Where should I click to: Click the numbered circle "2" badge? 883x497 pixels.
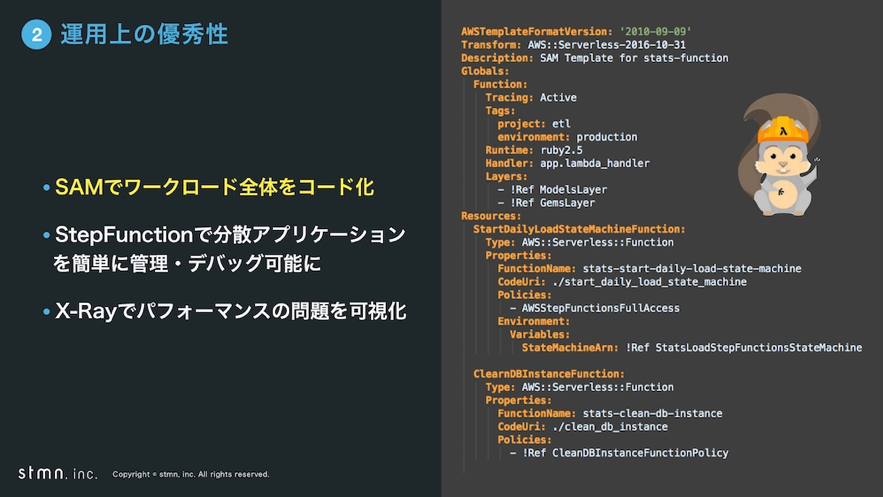(x=37, y=35)
